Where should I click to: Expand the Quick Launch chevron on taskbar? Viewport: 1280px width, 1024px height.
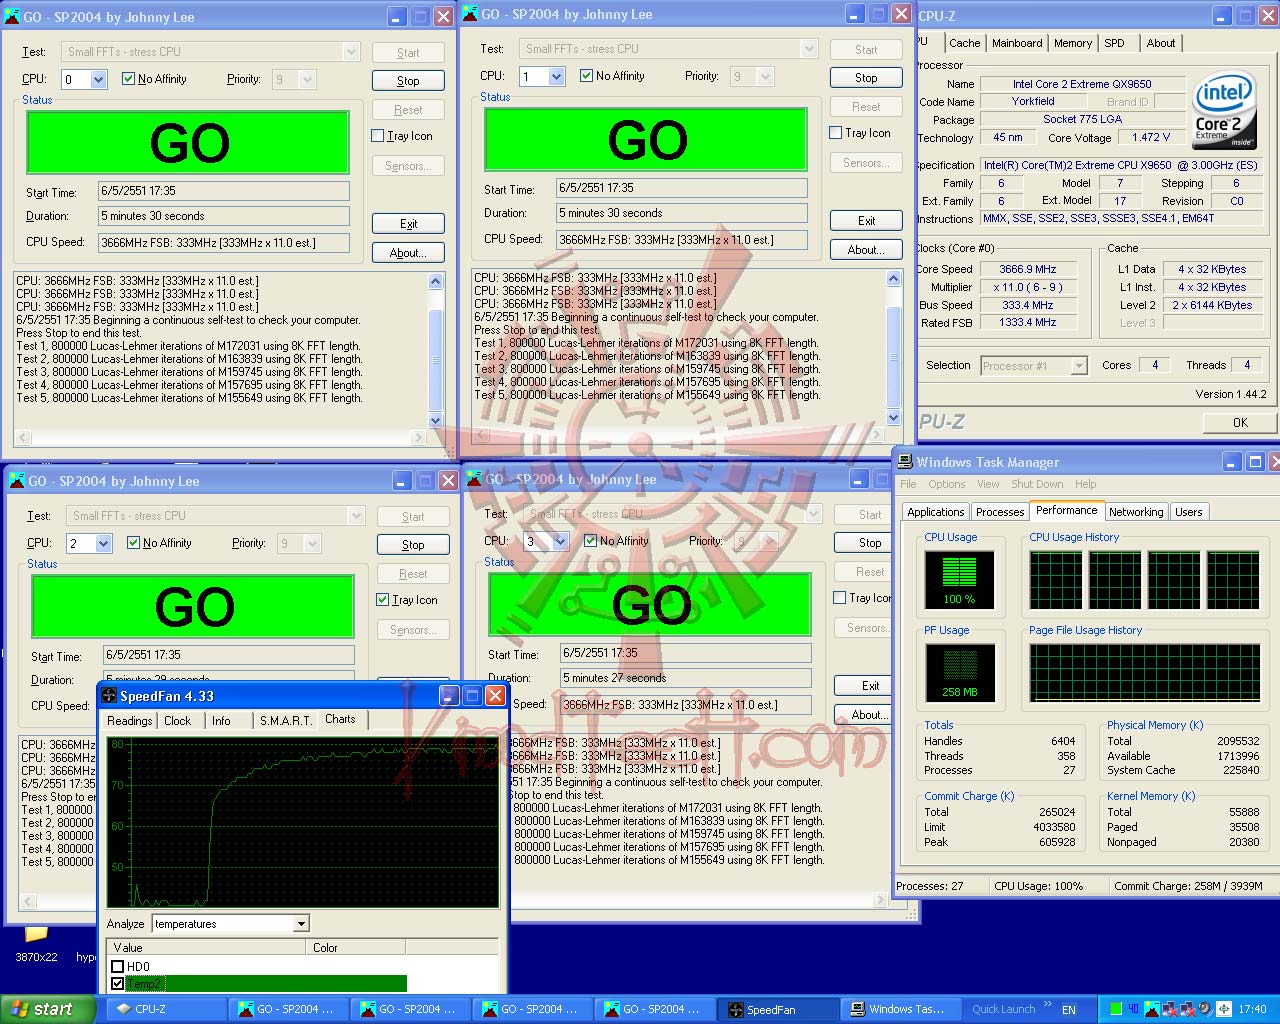click(1047, 1004)
